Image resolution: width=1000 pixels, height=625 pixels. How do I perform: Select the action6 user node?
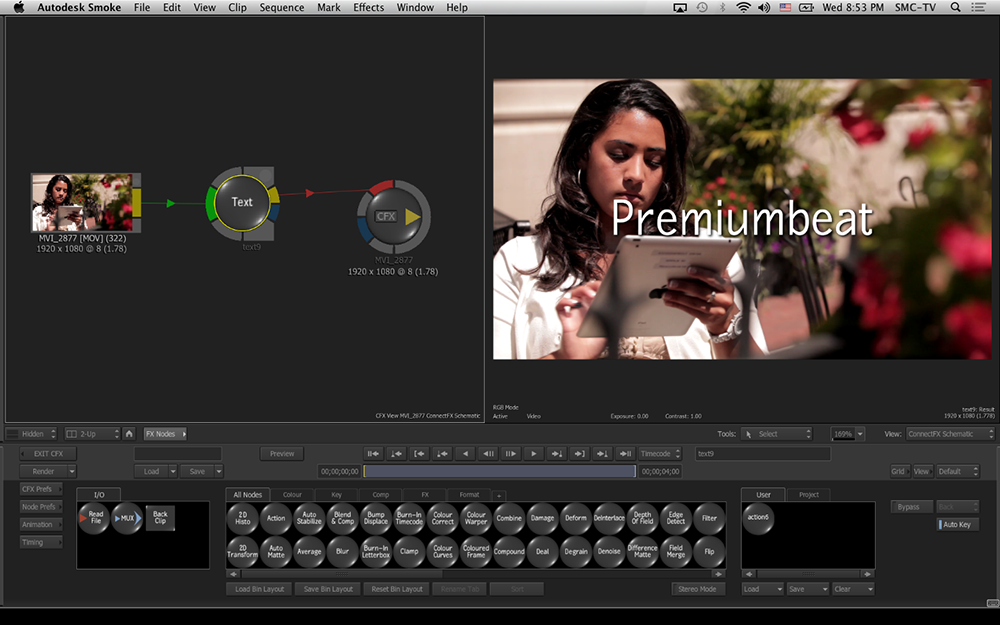tap(758, 518)
